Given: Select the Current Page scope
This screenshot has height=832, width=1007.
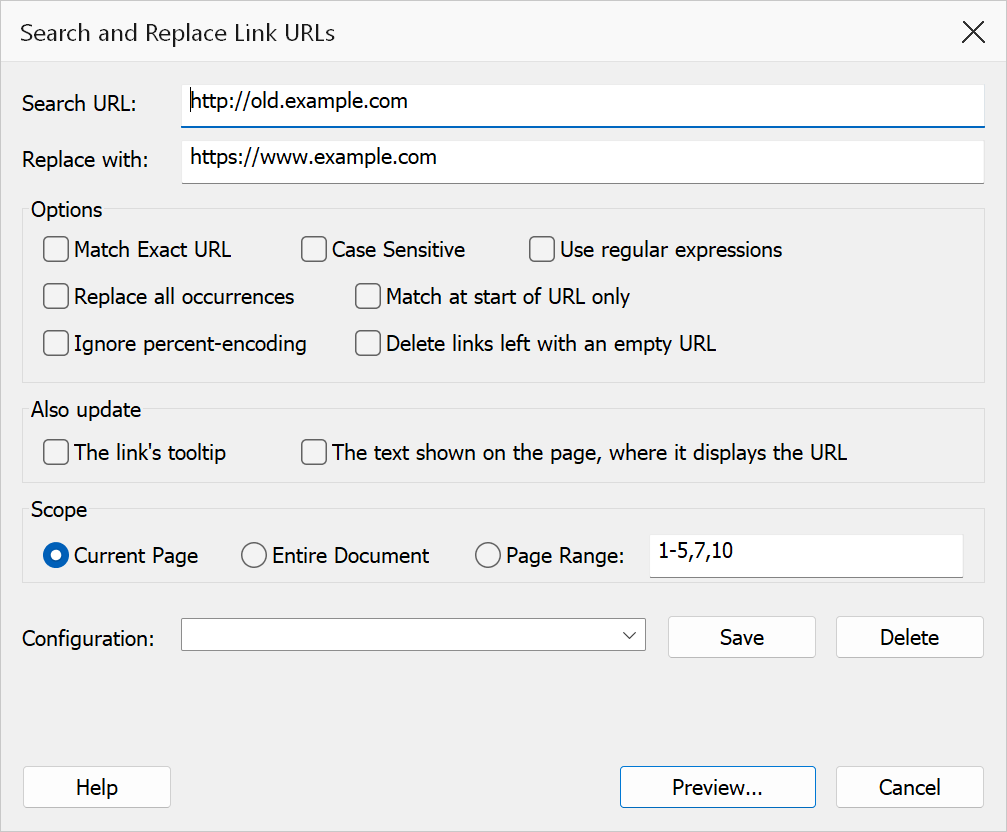Looking at the screenshot, I should [x=56, y=555].
